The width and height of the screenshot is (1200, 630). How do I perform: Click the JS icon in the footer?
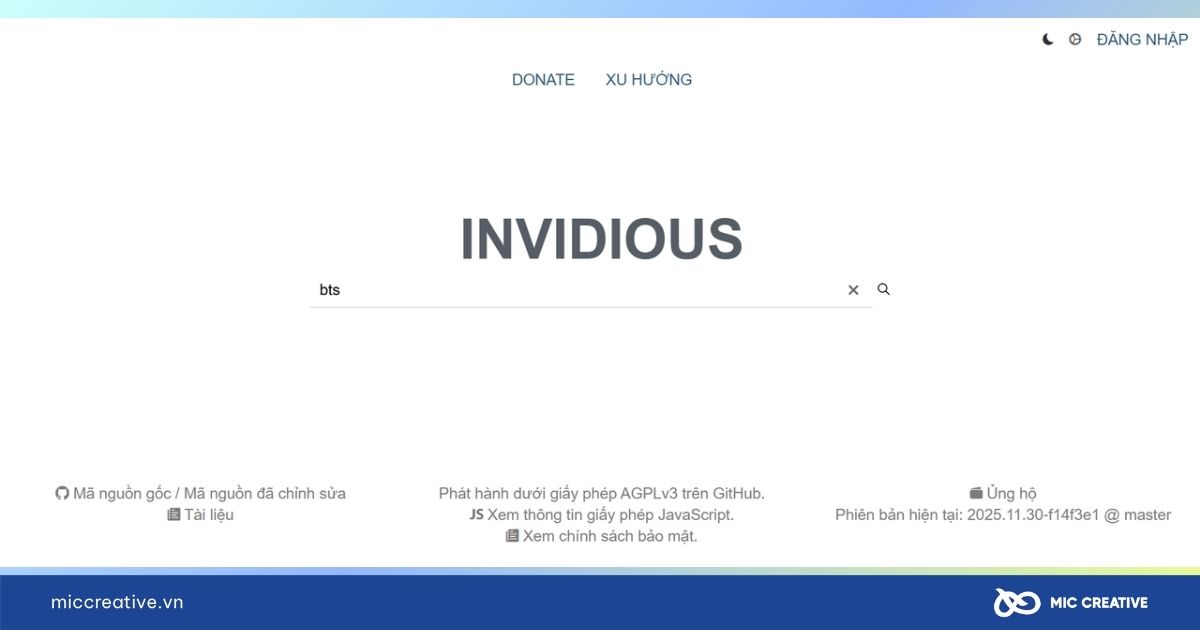pos(476,515)
